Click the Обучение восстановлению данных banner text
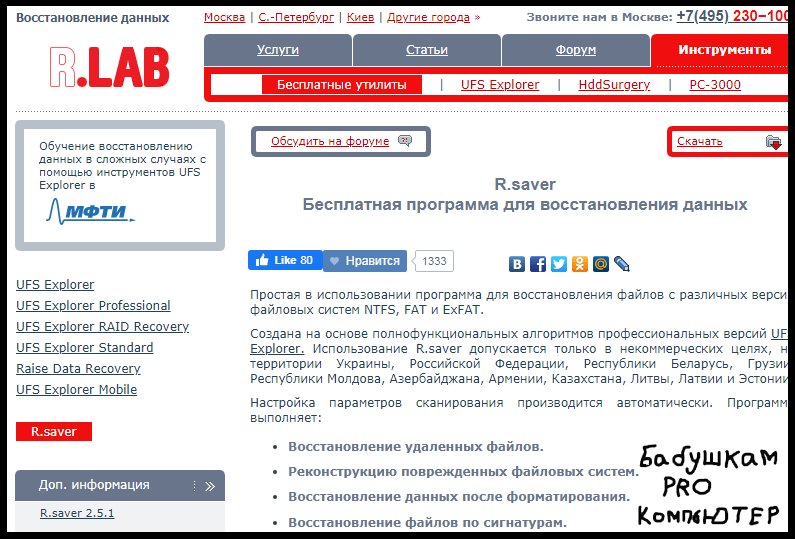Screen dimensions: 795x539 click(122, 165)
